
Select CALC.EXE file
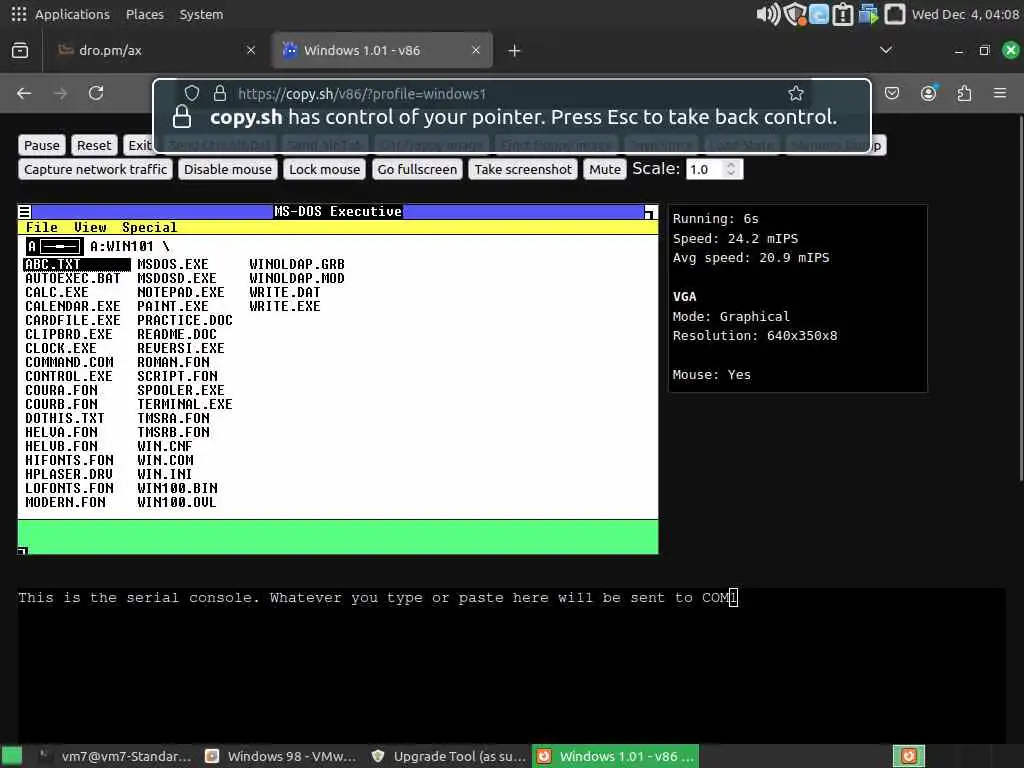click(x=56, y=292)
